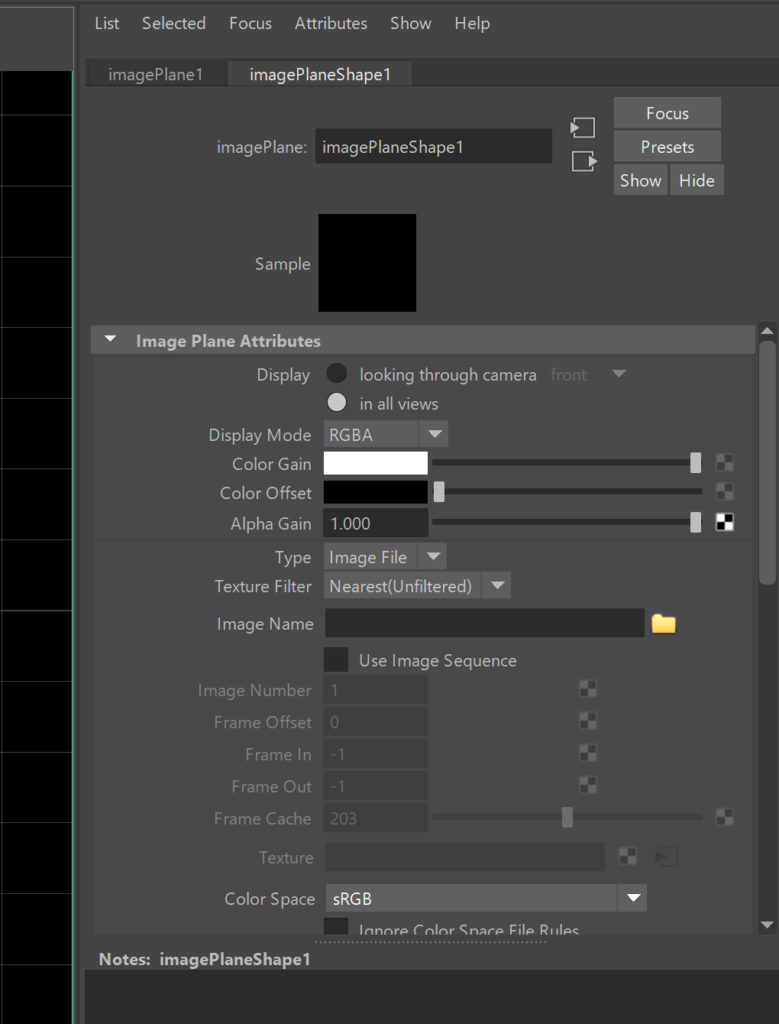Click the output connection icon below it

(584, 161)
